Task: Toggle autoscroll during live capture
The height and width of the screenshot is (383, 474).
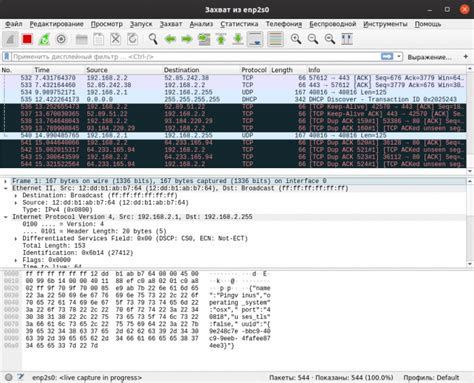Action: pos(255,39)
